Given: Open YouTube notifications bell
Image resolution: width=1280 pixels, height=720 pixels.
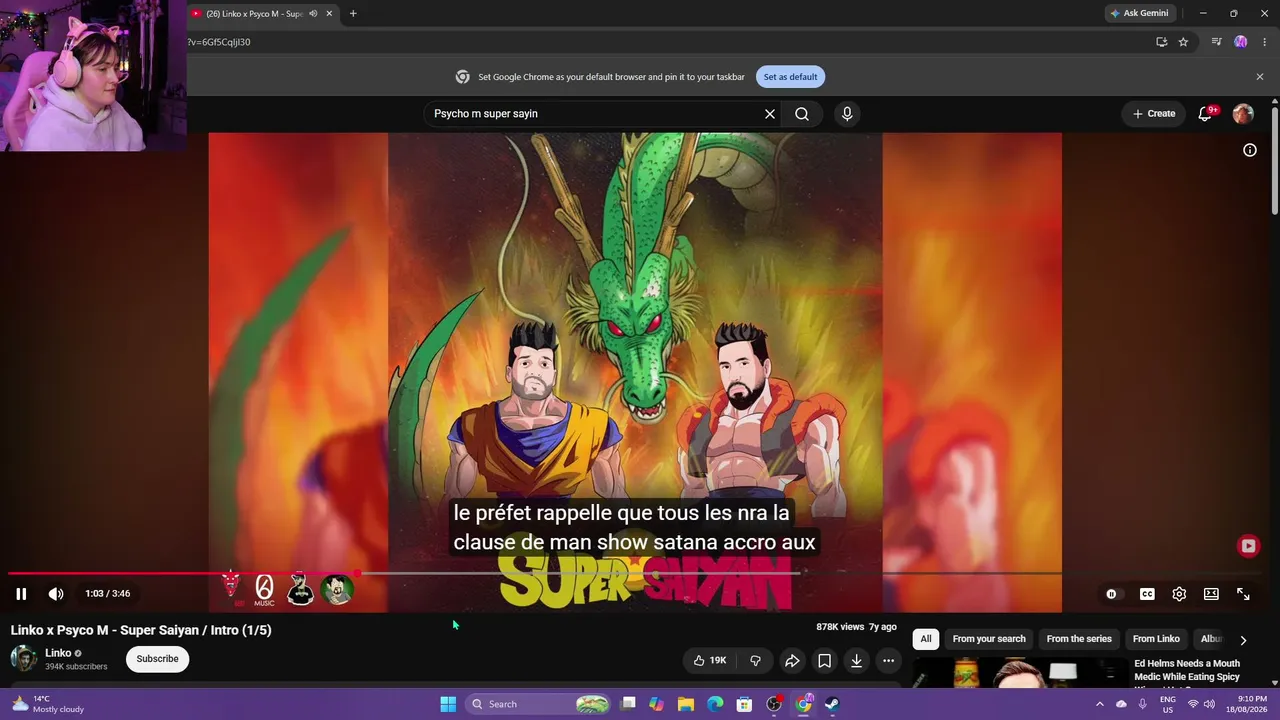Looking at the screenshot, I should point(1205,114).
